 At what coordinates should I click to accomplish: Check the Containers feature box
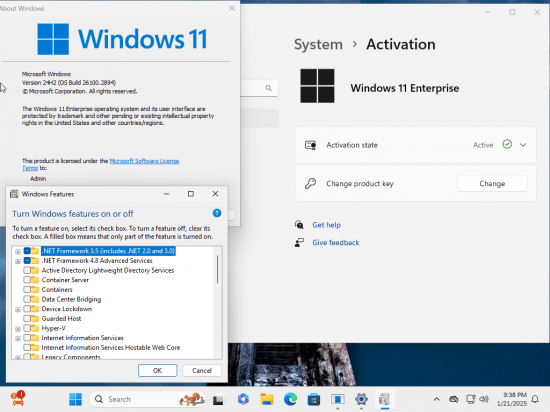pyautogui.click(x=27, y=290)
